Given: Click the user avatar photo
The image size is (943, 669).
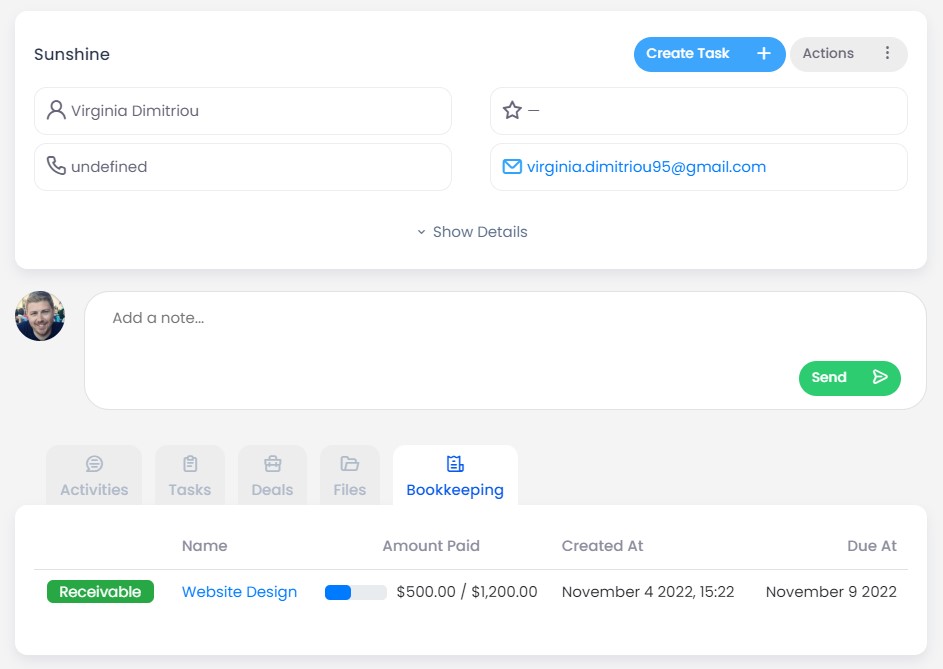Looking at the screenshot, I should pyautogui.click(x=40, y=316).
